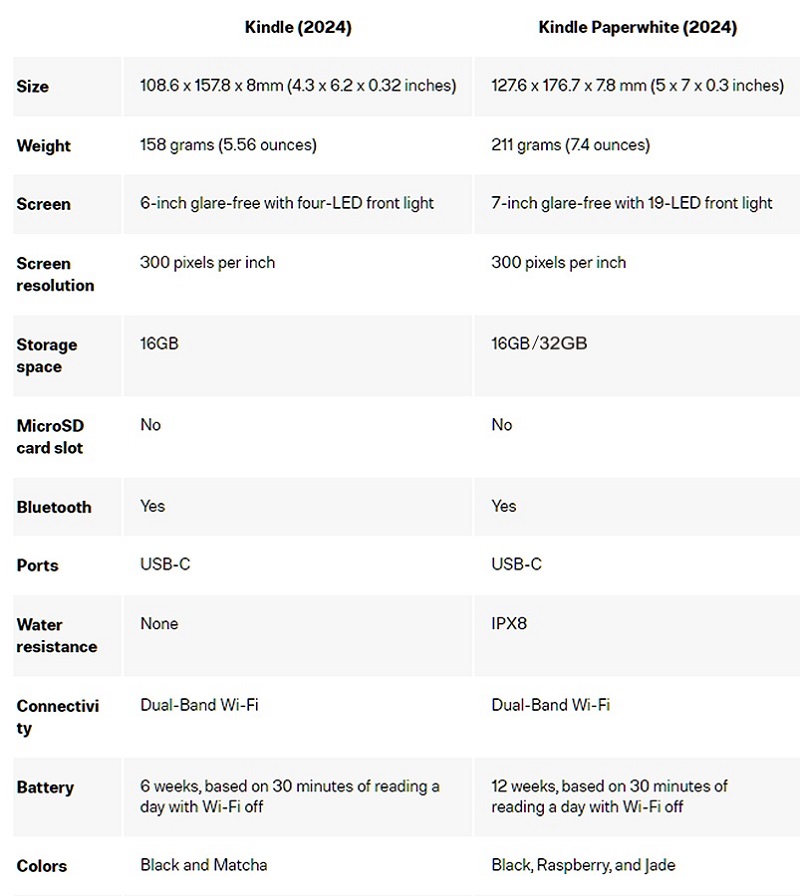Viewport: 800px width, 896px height.
Task: Click the Ports row label
Action: tap(38, 565)
